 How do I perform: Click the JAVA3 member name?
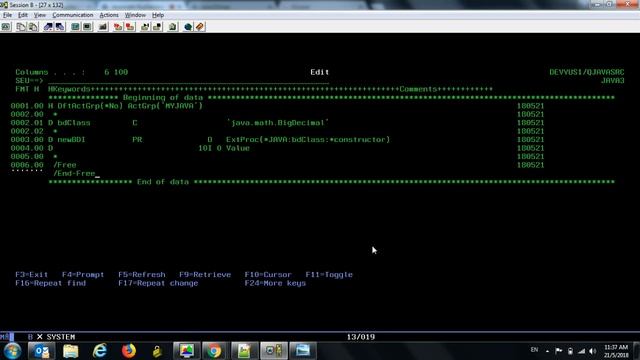612,81
